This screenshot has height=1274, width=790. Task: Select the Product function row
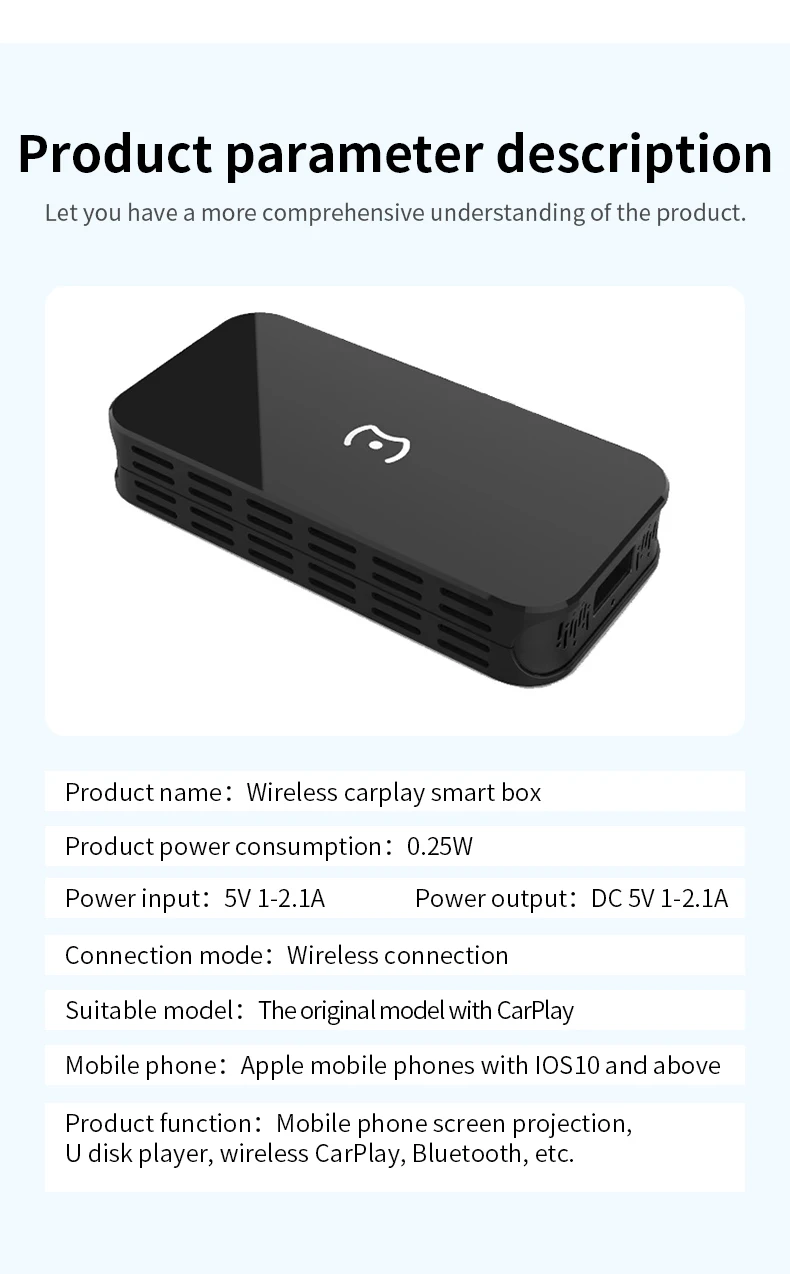[395, 1147]
